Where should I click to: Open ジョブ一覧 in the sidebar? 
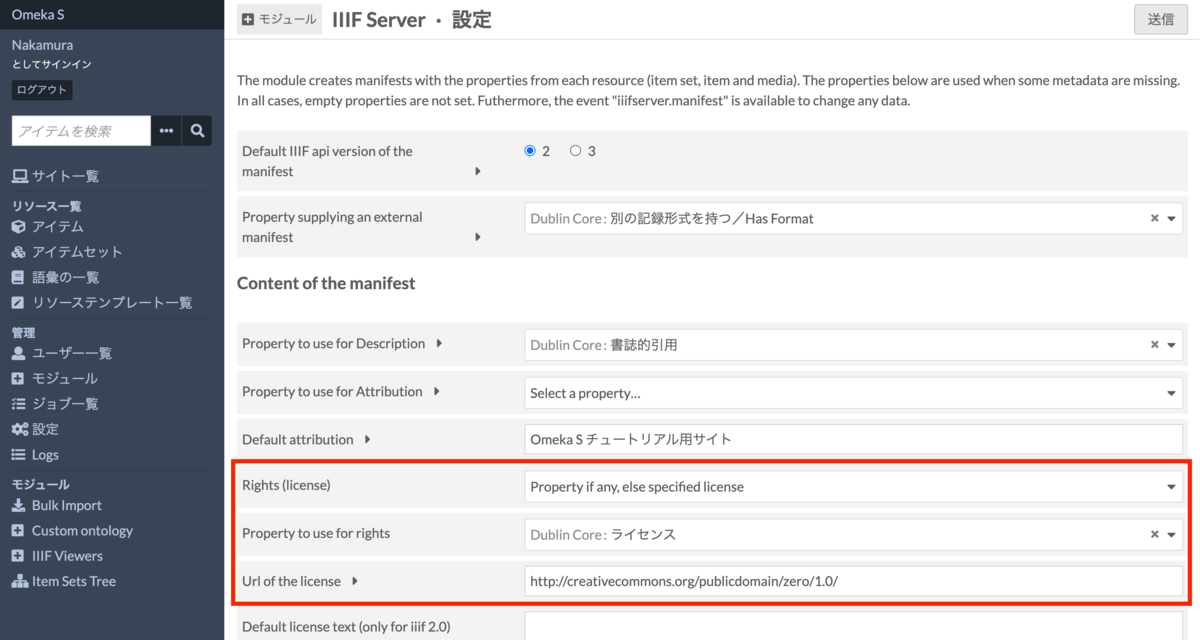[x=65, y=404]
